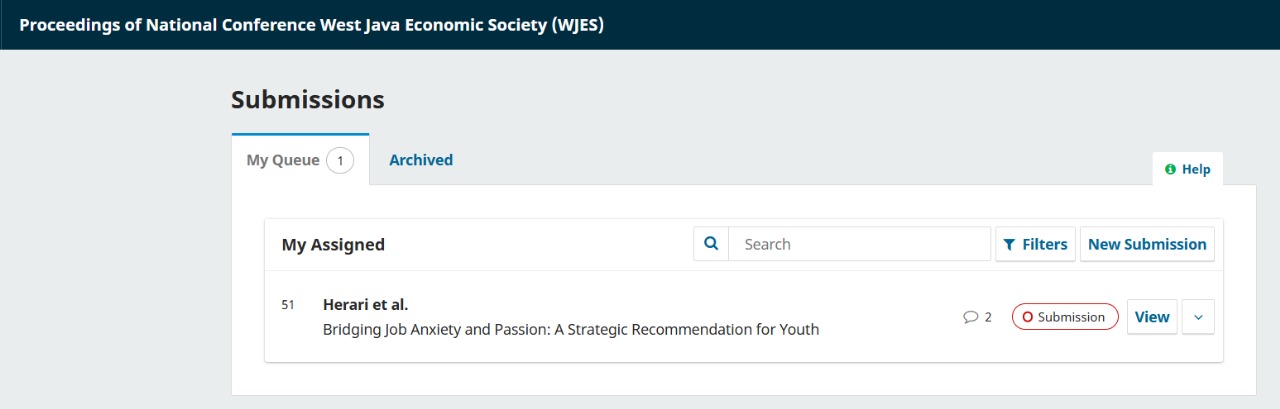Click the Bridging Job Anxiety submission title
Viewport: 1280px width, 409px height.
[570, 329]
